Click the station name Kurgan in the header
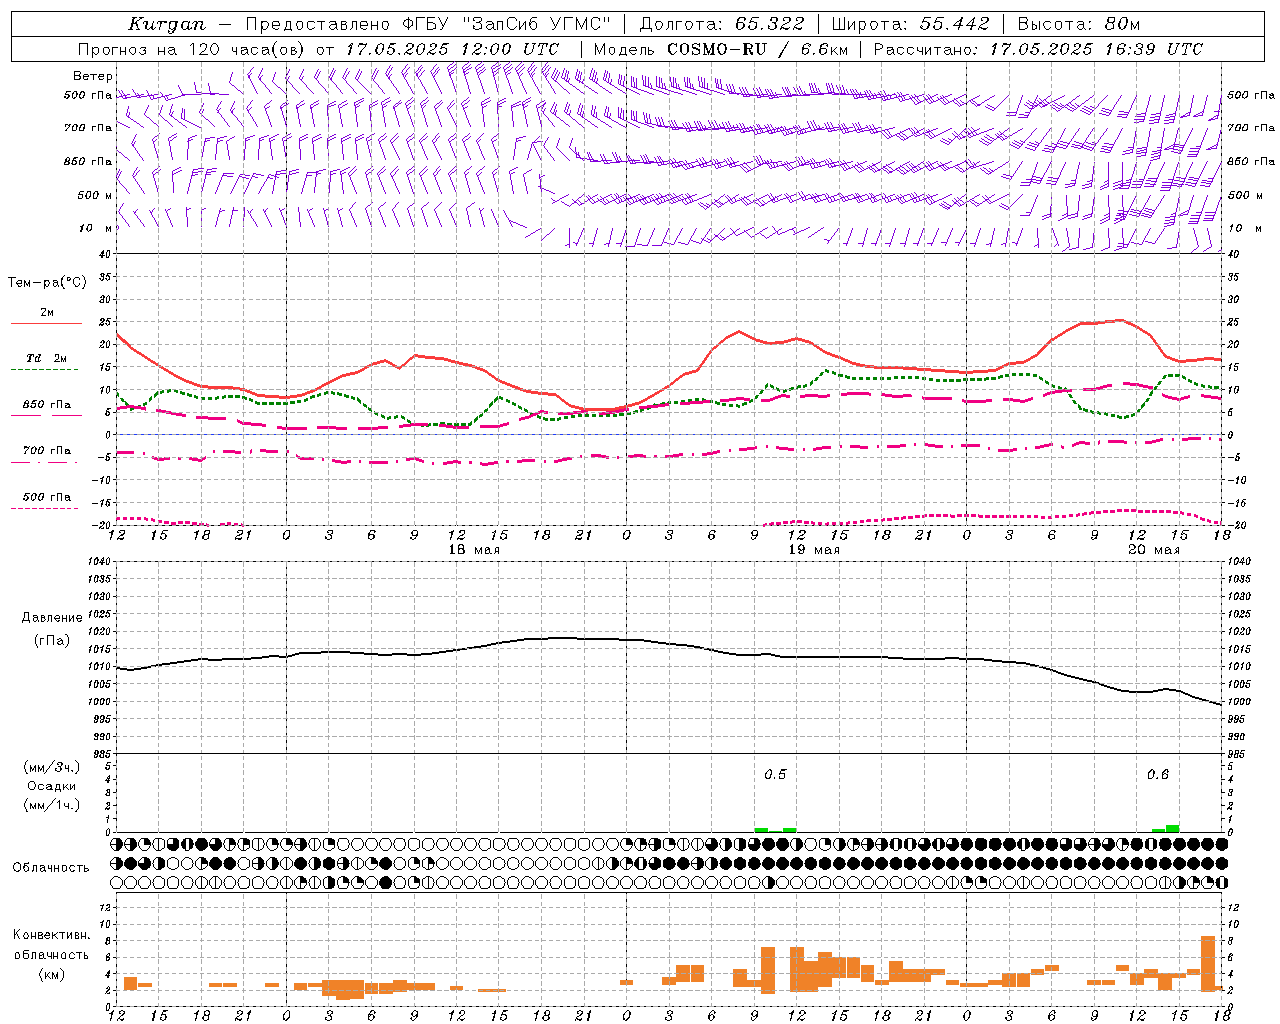 click(167, 24)
